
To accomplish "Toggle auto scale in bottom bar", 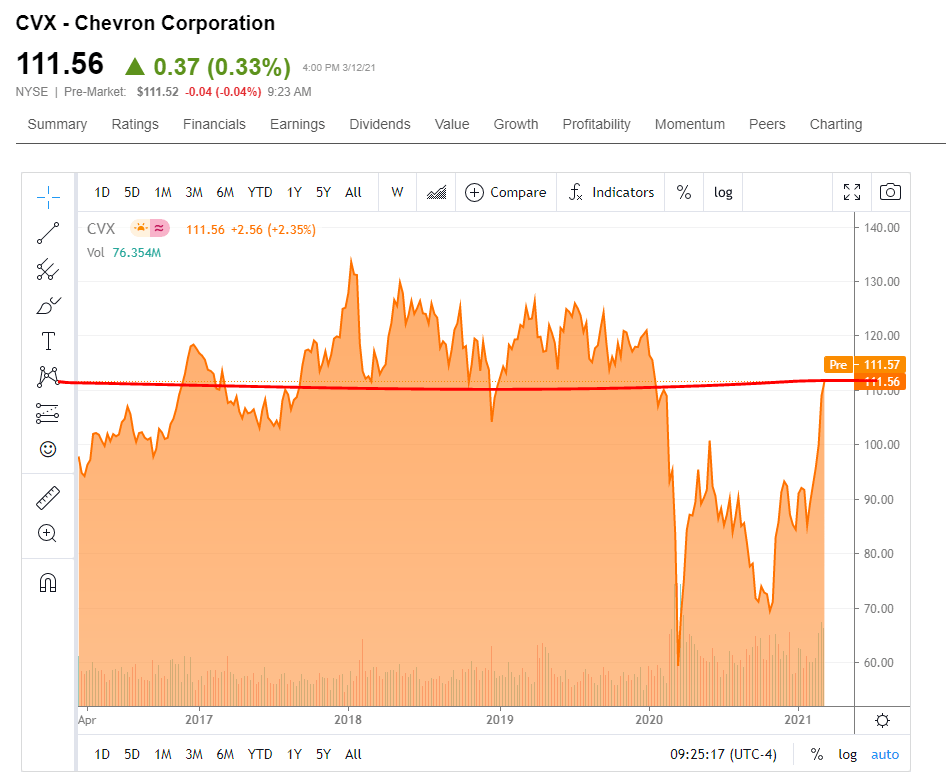I will point(885,754).
